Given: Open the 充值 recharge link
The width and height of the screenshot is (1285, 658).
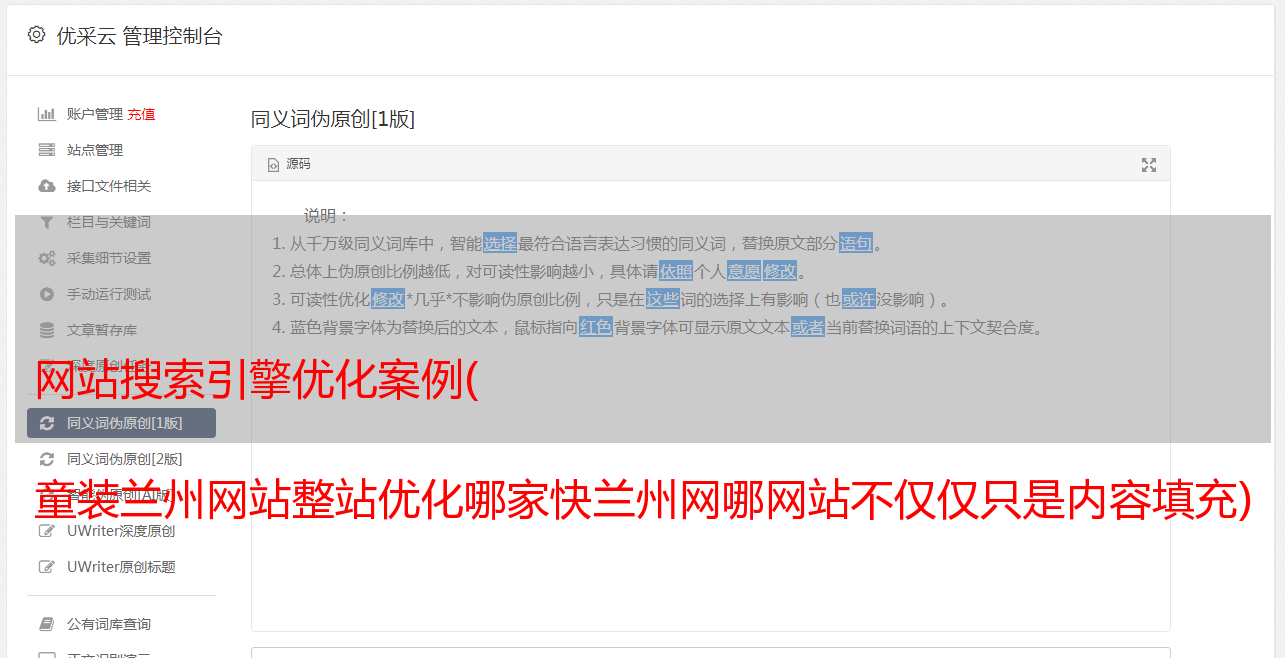Looking at the screenshot, I should (x=141, y=114).
